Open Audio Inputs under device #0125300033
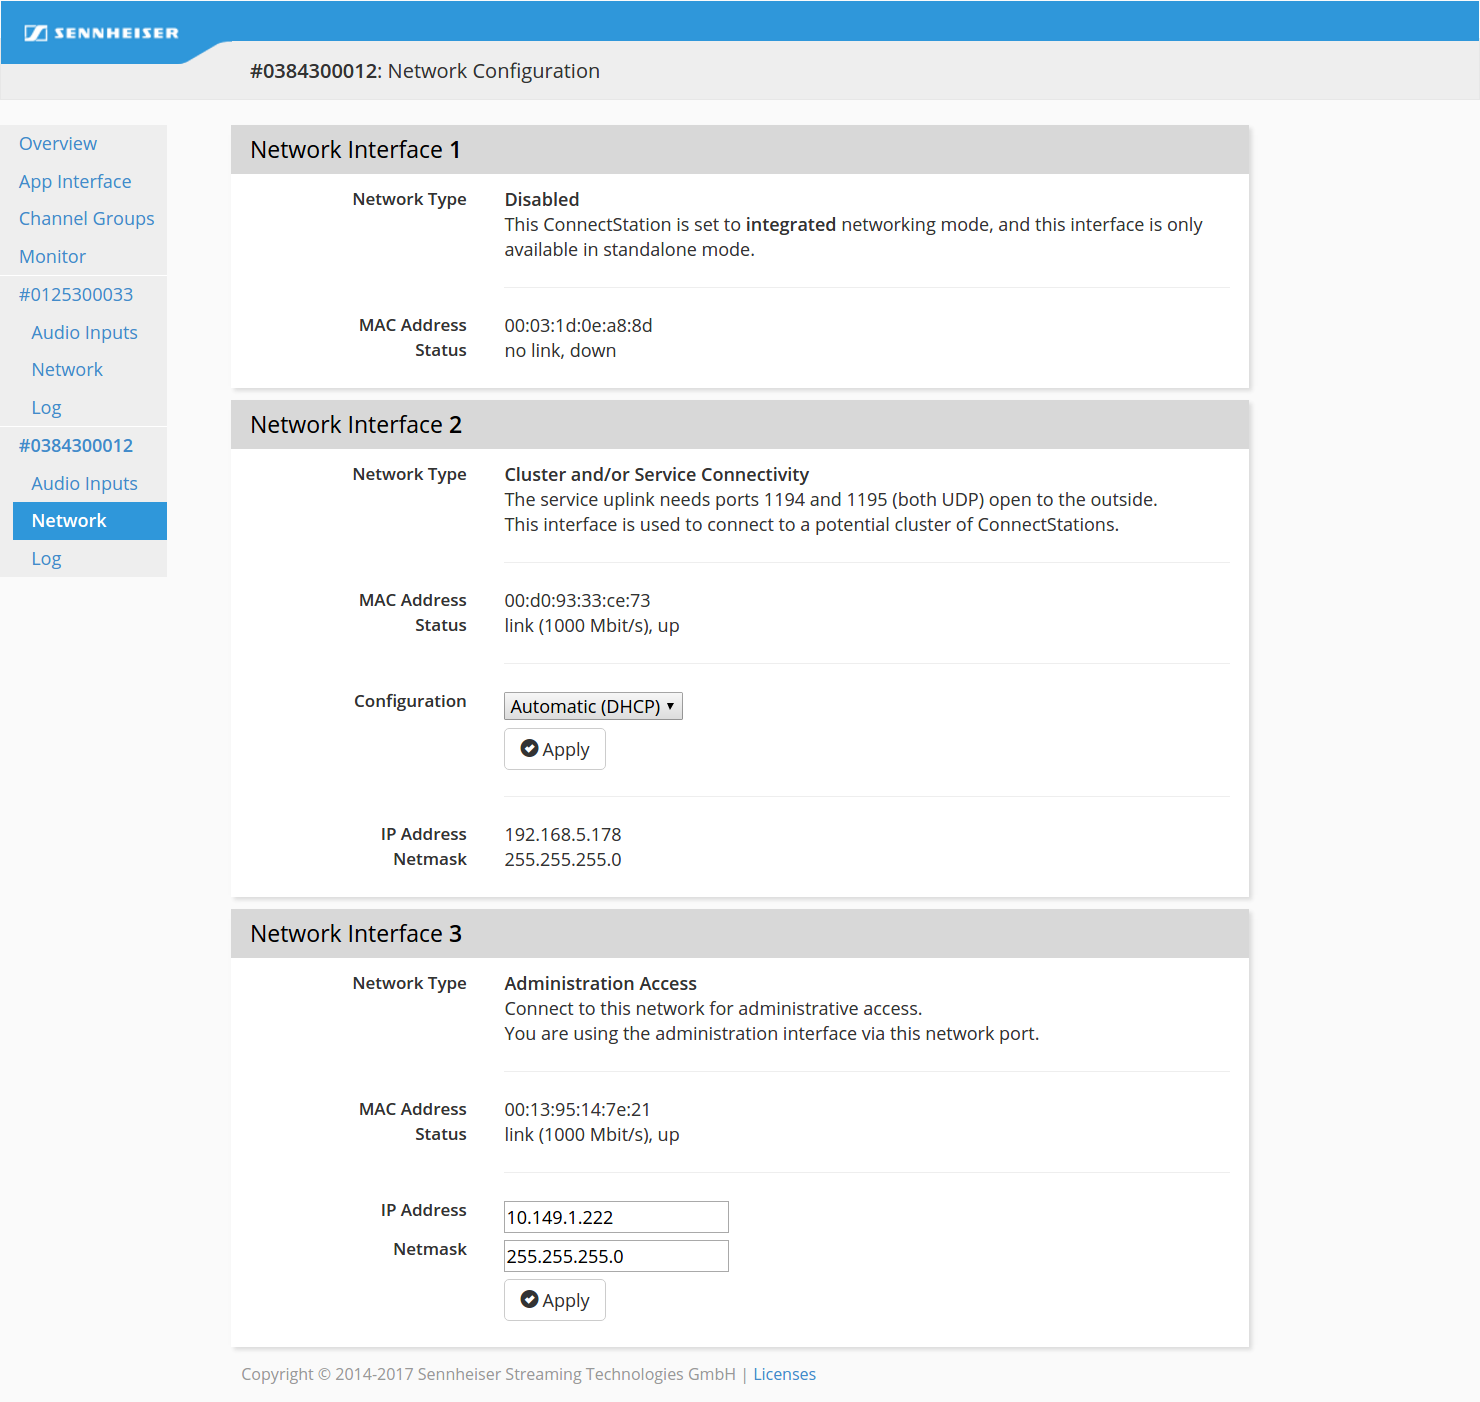 (x=84, y=333)
